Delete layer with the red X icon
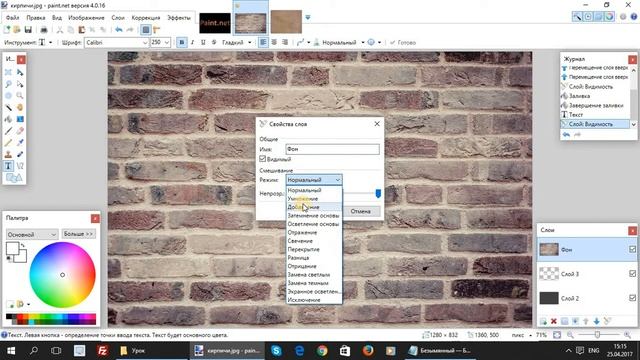Screen dimensions: 640x360 point(554,321)
